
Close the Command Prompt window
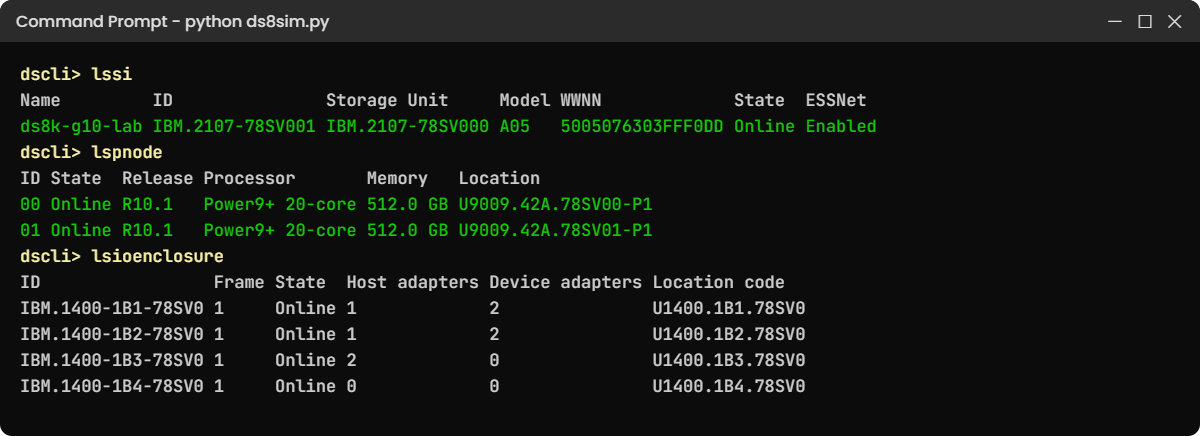(x=1174, y=21)
